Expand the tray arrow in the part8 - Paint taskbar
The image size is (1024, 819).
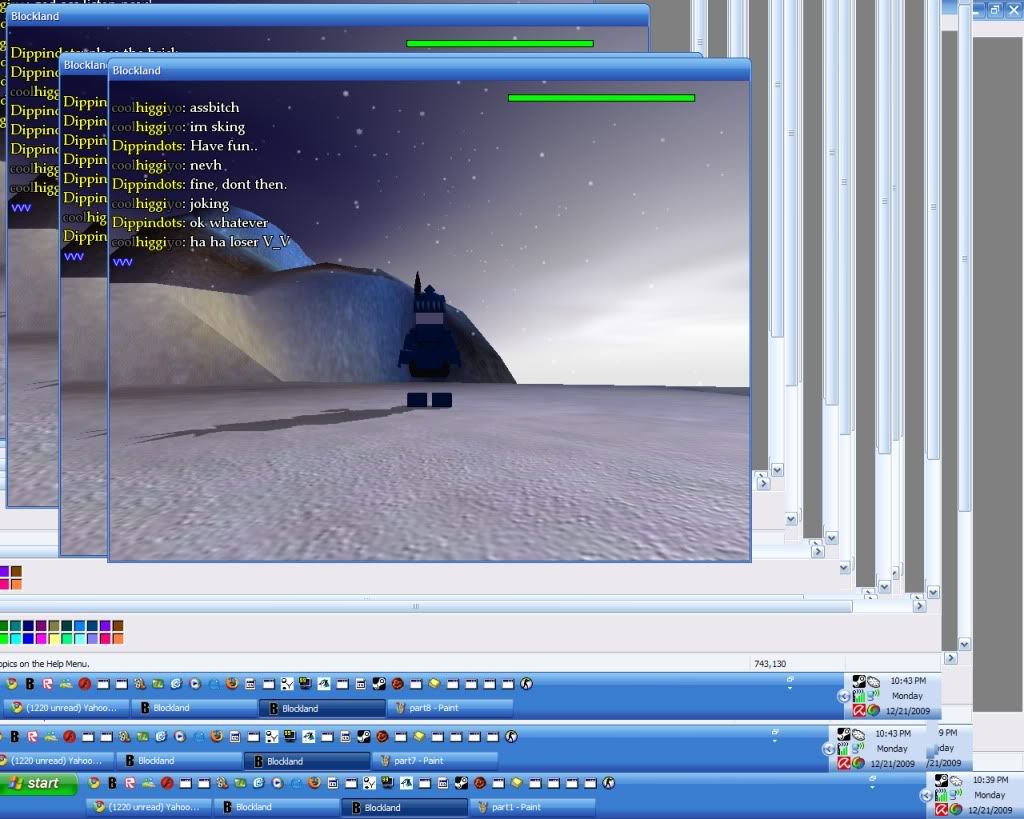pos(843,696)
